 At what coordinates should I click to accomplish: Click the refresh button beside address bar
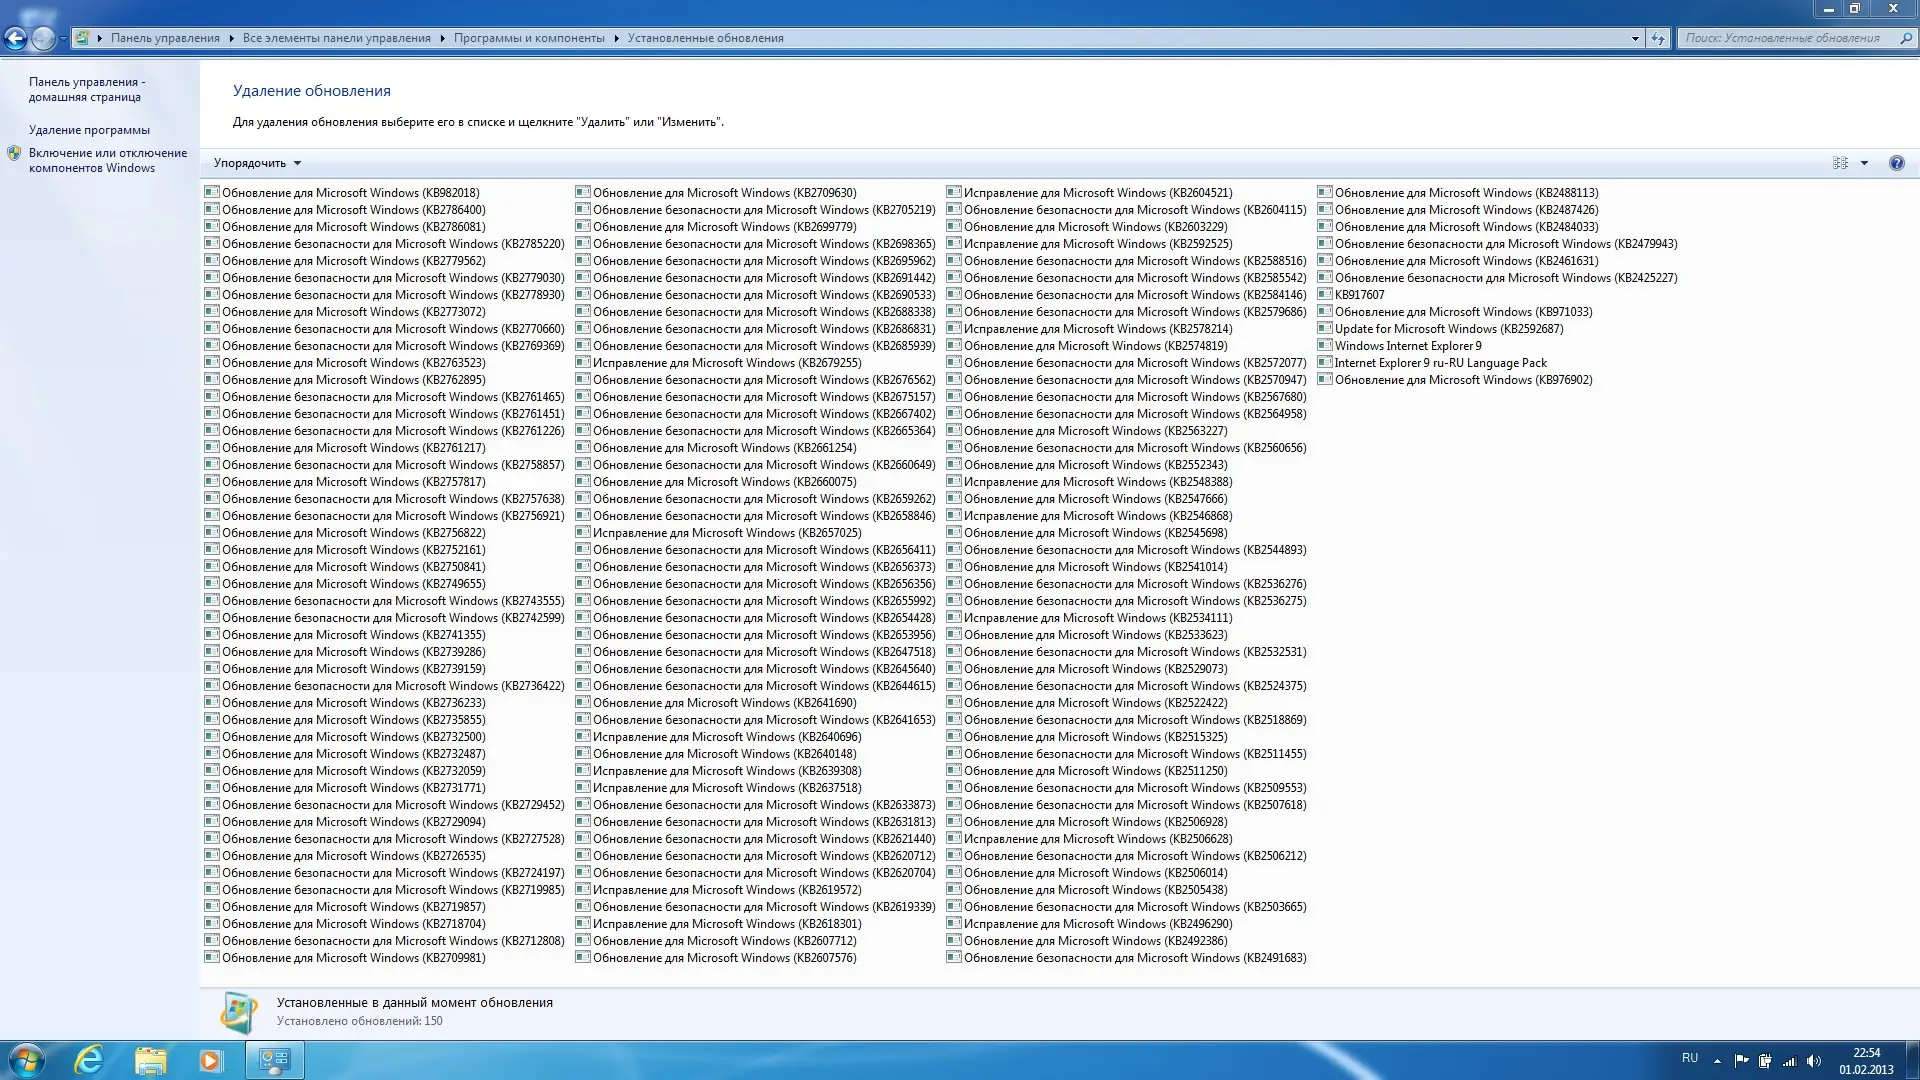[1658, 38]
